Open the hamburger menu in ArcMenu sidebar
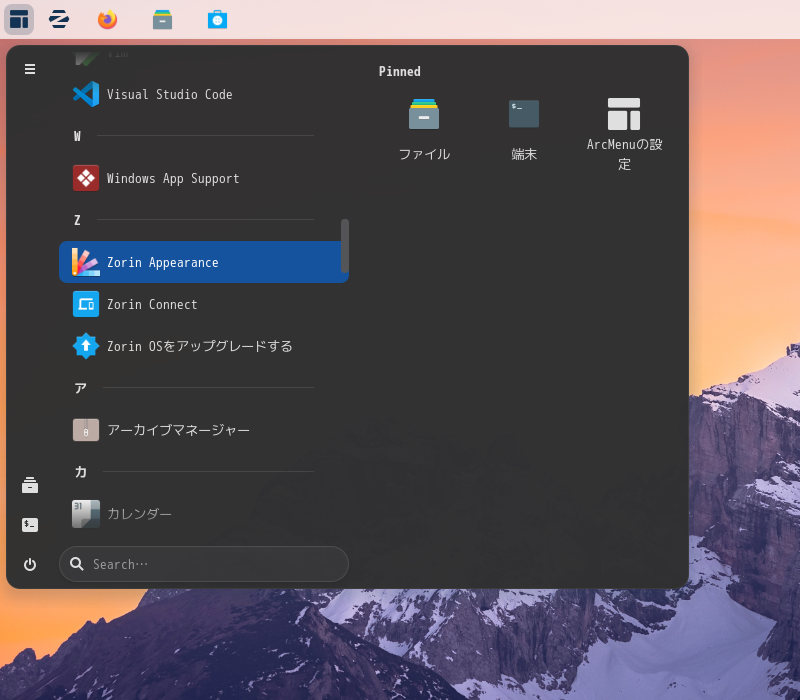This screenshot has height=700, width=800. pyautogui.click(x=30, y=69)
